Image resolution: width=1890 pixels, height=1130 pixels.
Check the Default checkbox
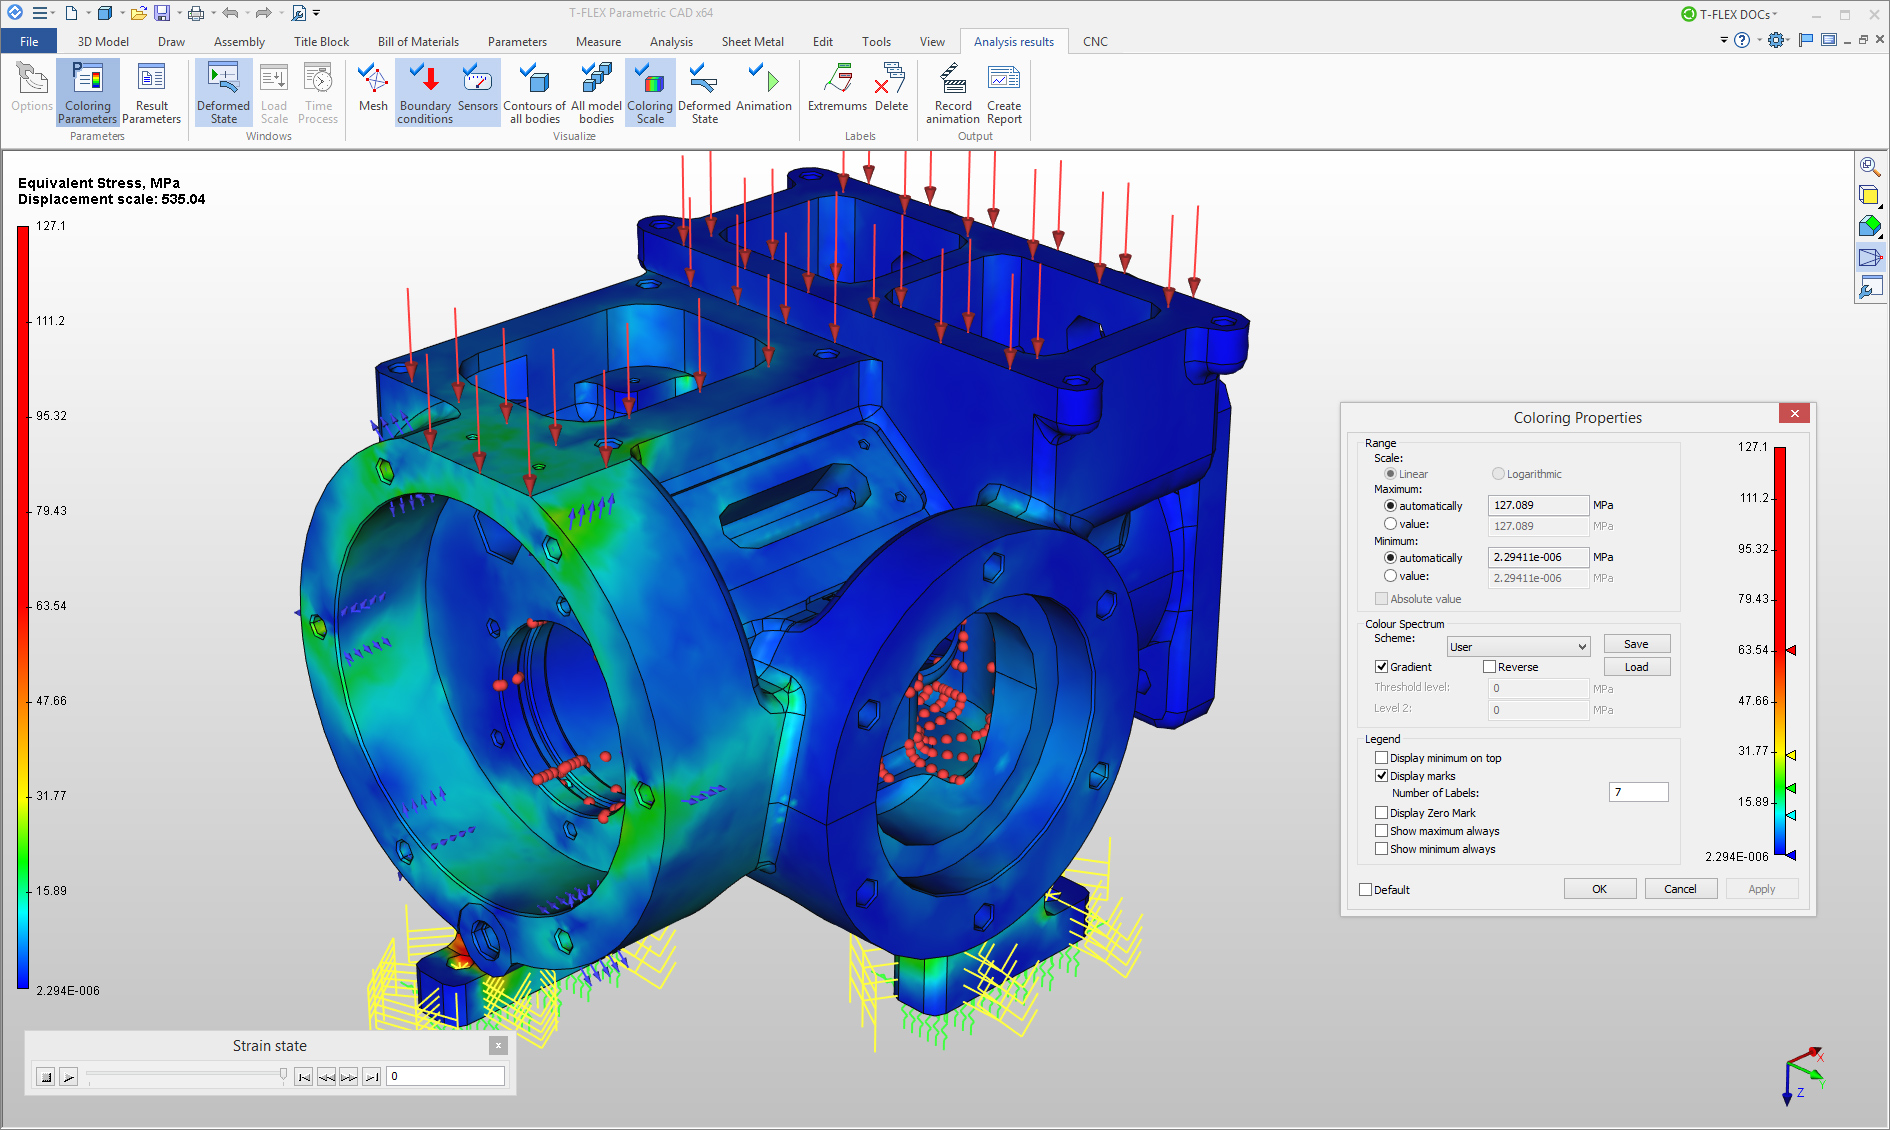click(x=1365, y=890)
